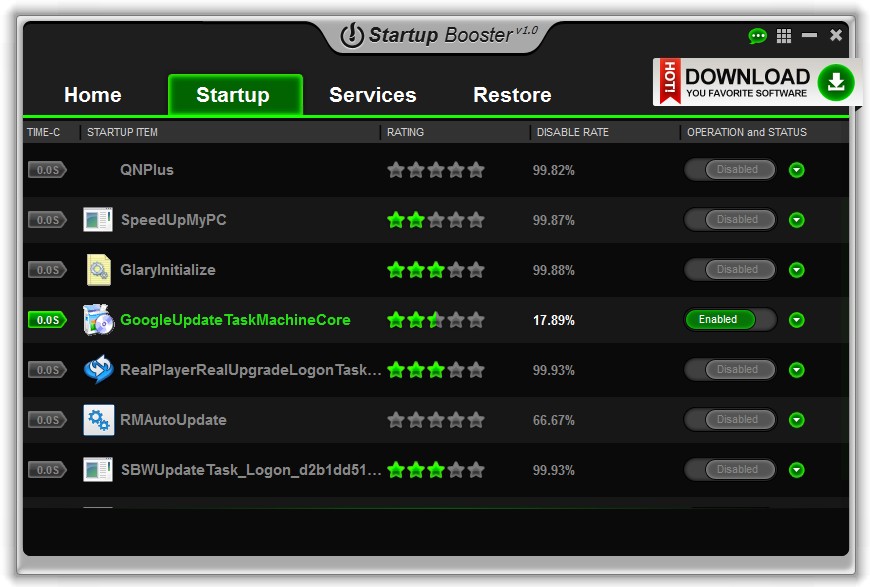
Task: Click the SpeedUpMyPC 0.0S time badge
Action: 47,220
